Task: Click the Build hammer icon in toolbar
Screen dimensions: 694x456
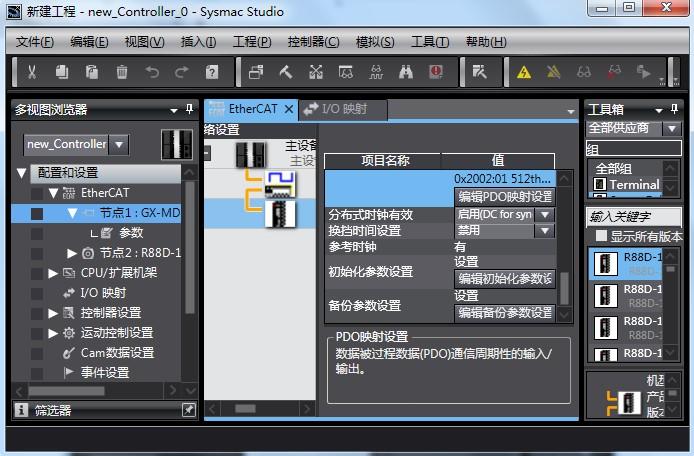Action: 286,72
